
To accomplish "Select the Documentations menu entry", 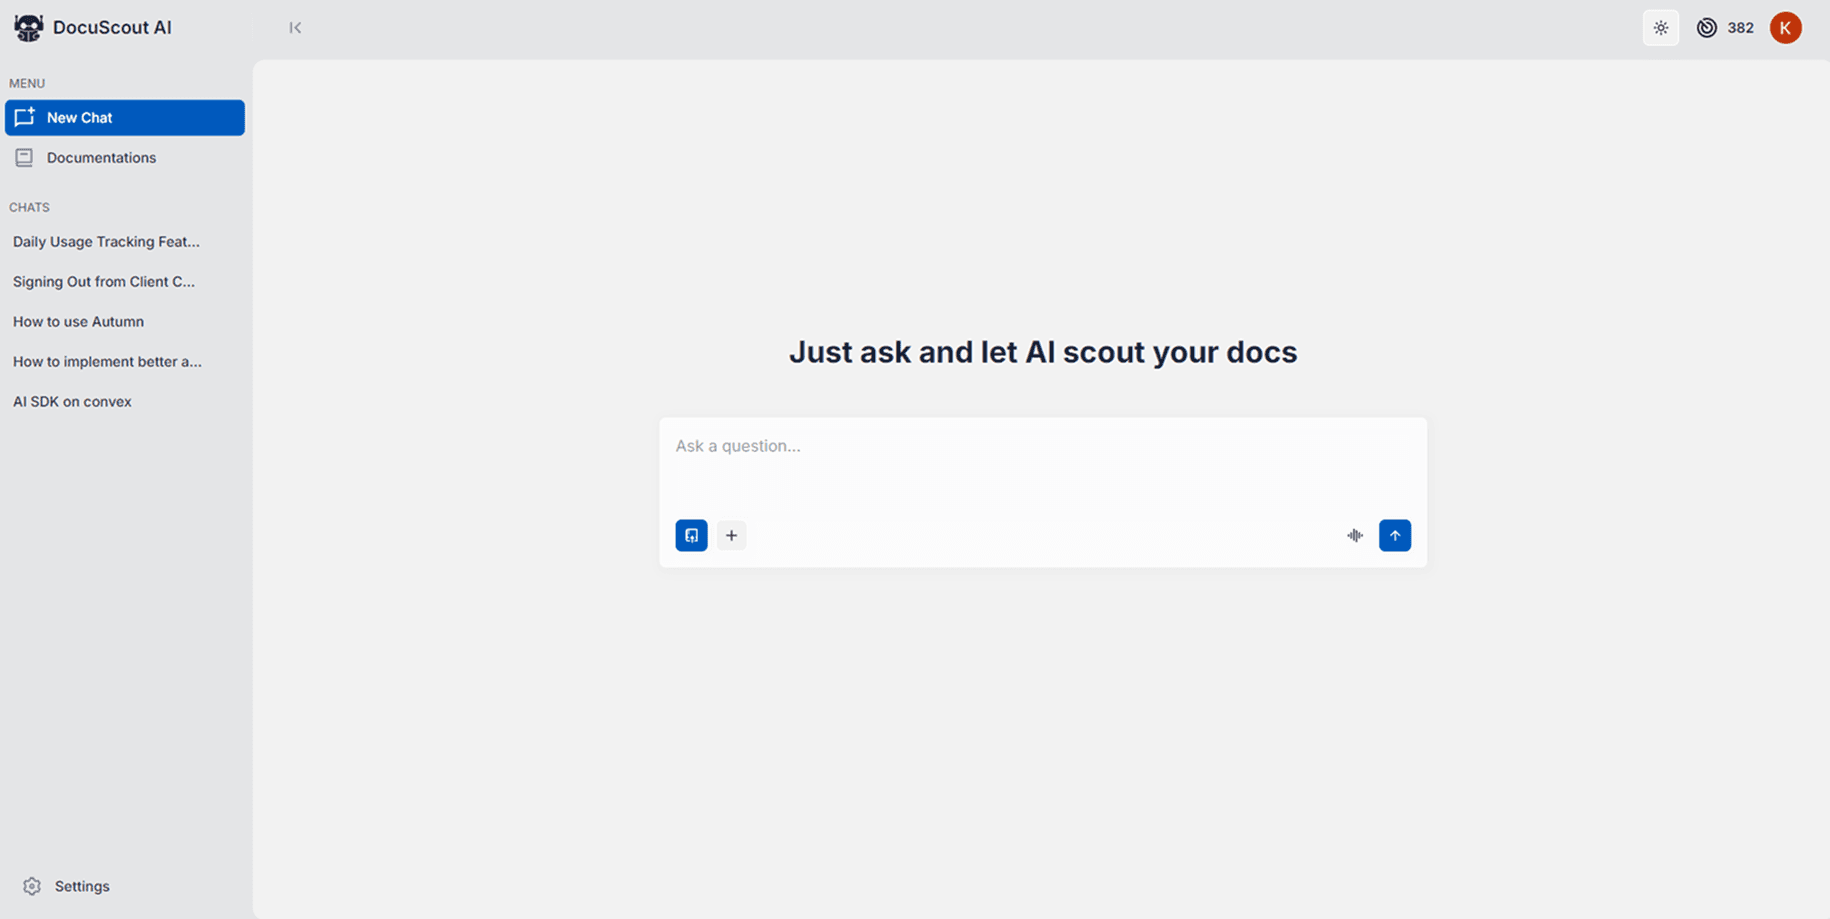I will (x=101, y=157).
